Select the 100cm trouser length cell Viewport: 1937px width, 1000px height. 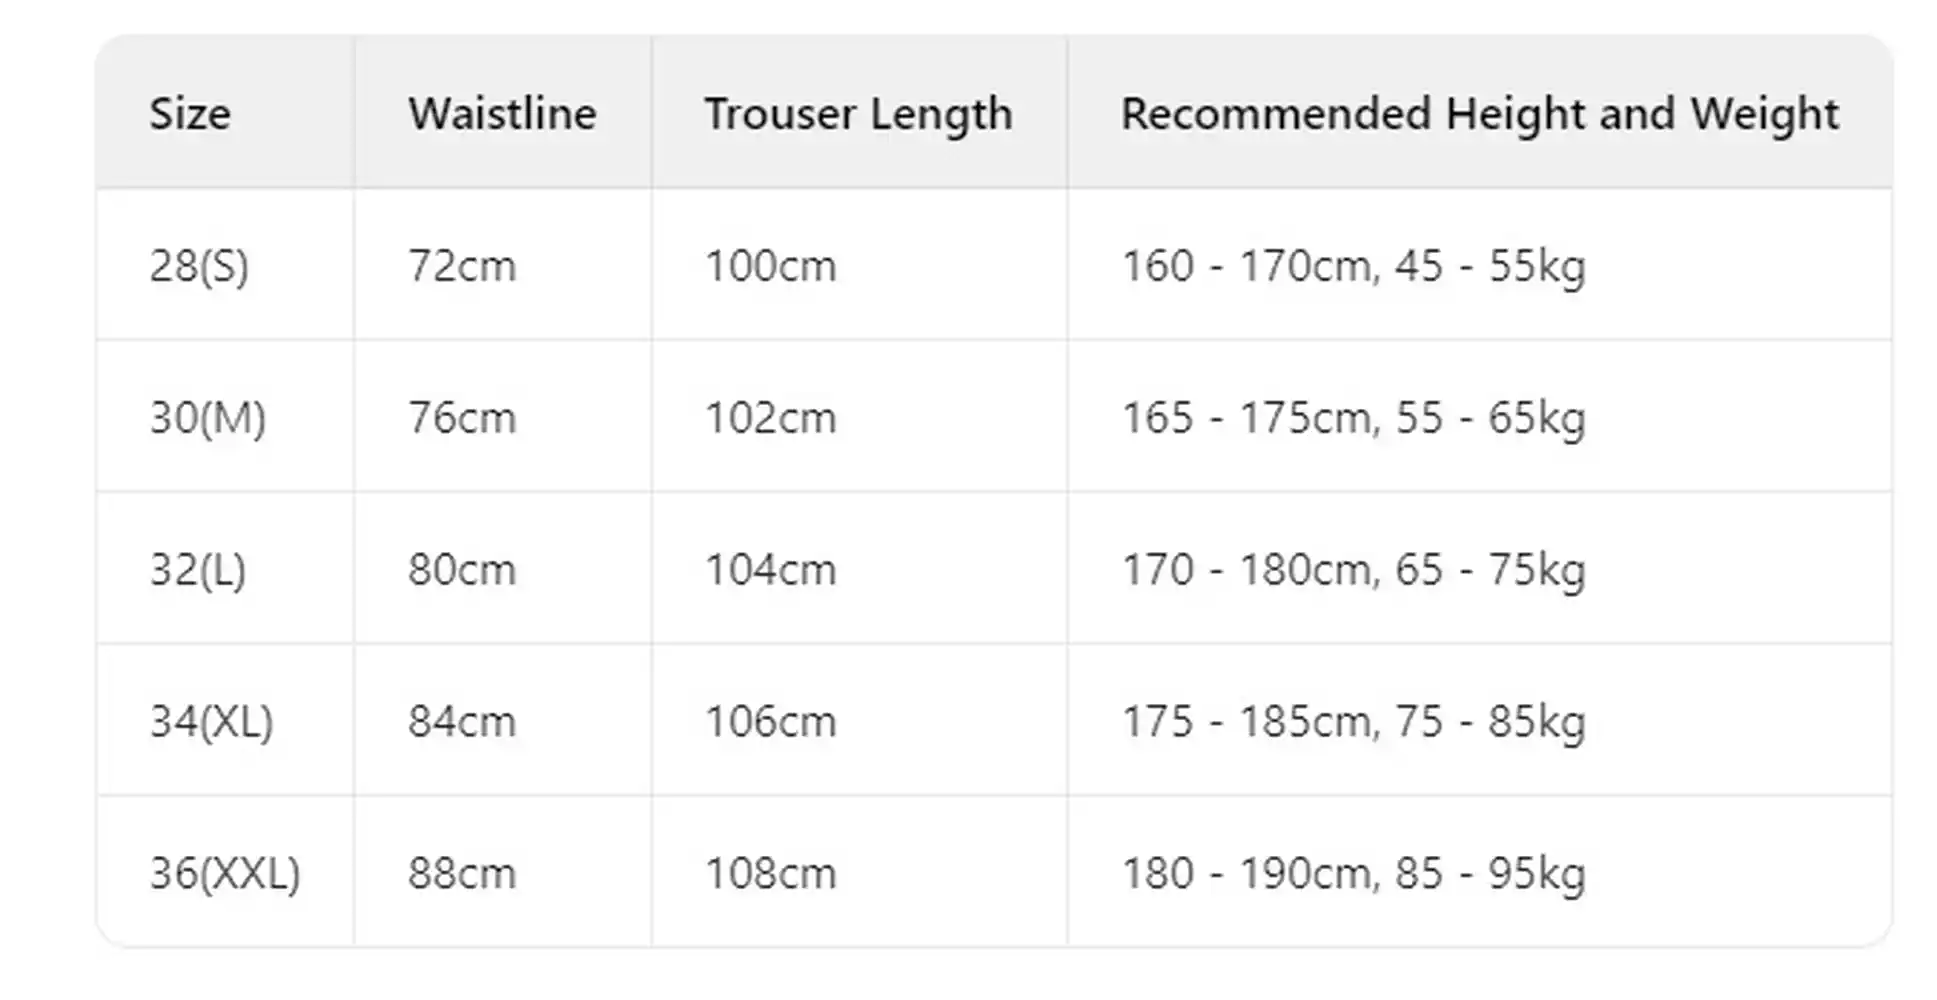click(770, 267)
